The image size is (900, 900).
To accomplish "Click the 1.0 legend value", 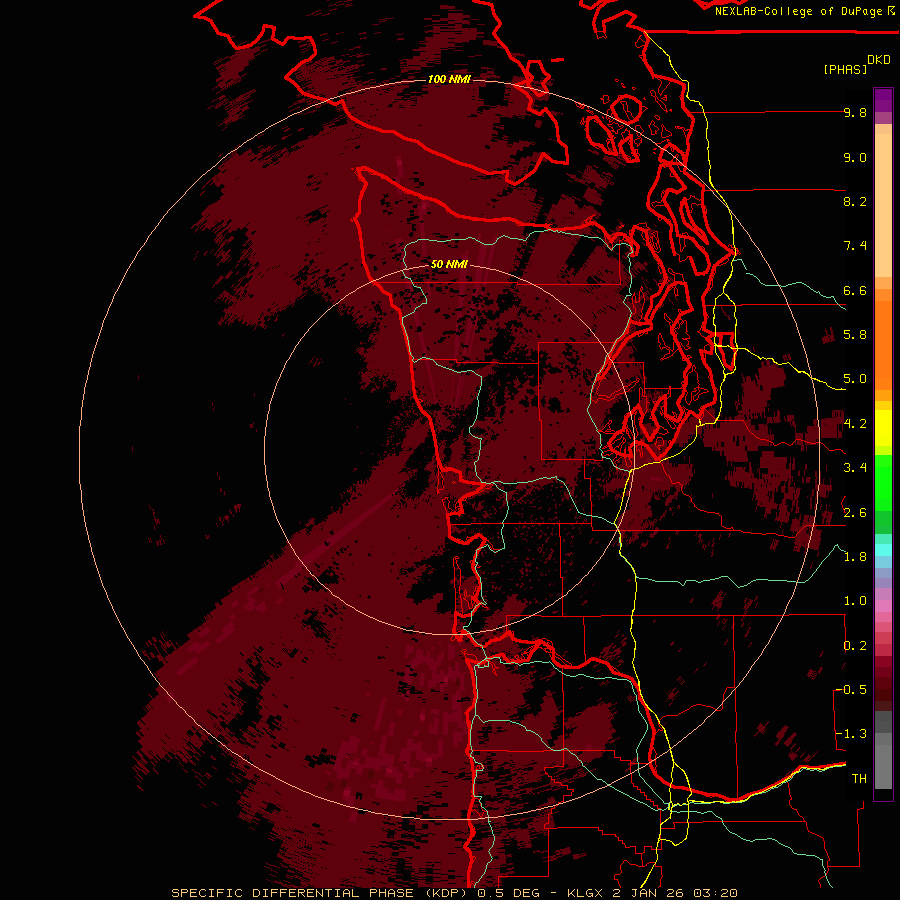I will point(855,601).
